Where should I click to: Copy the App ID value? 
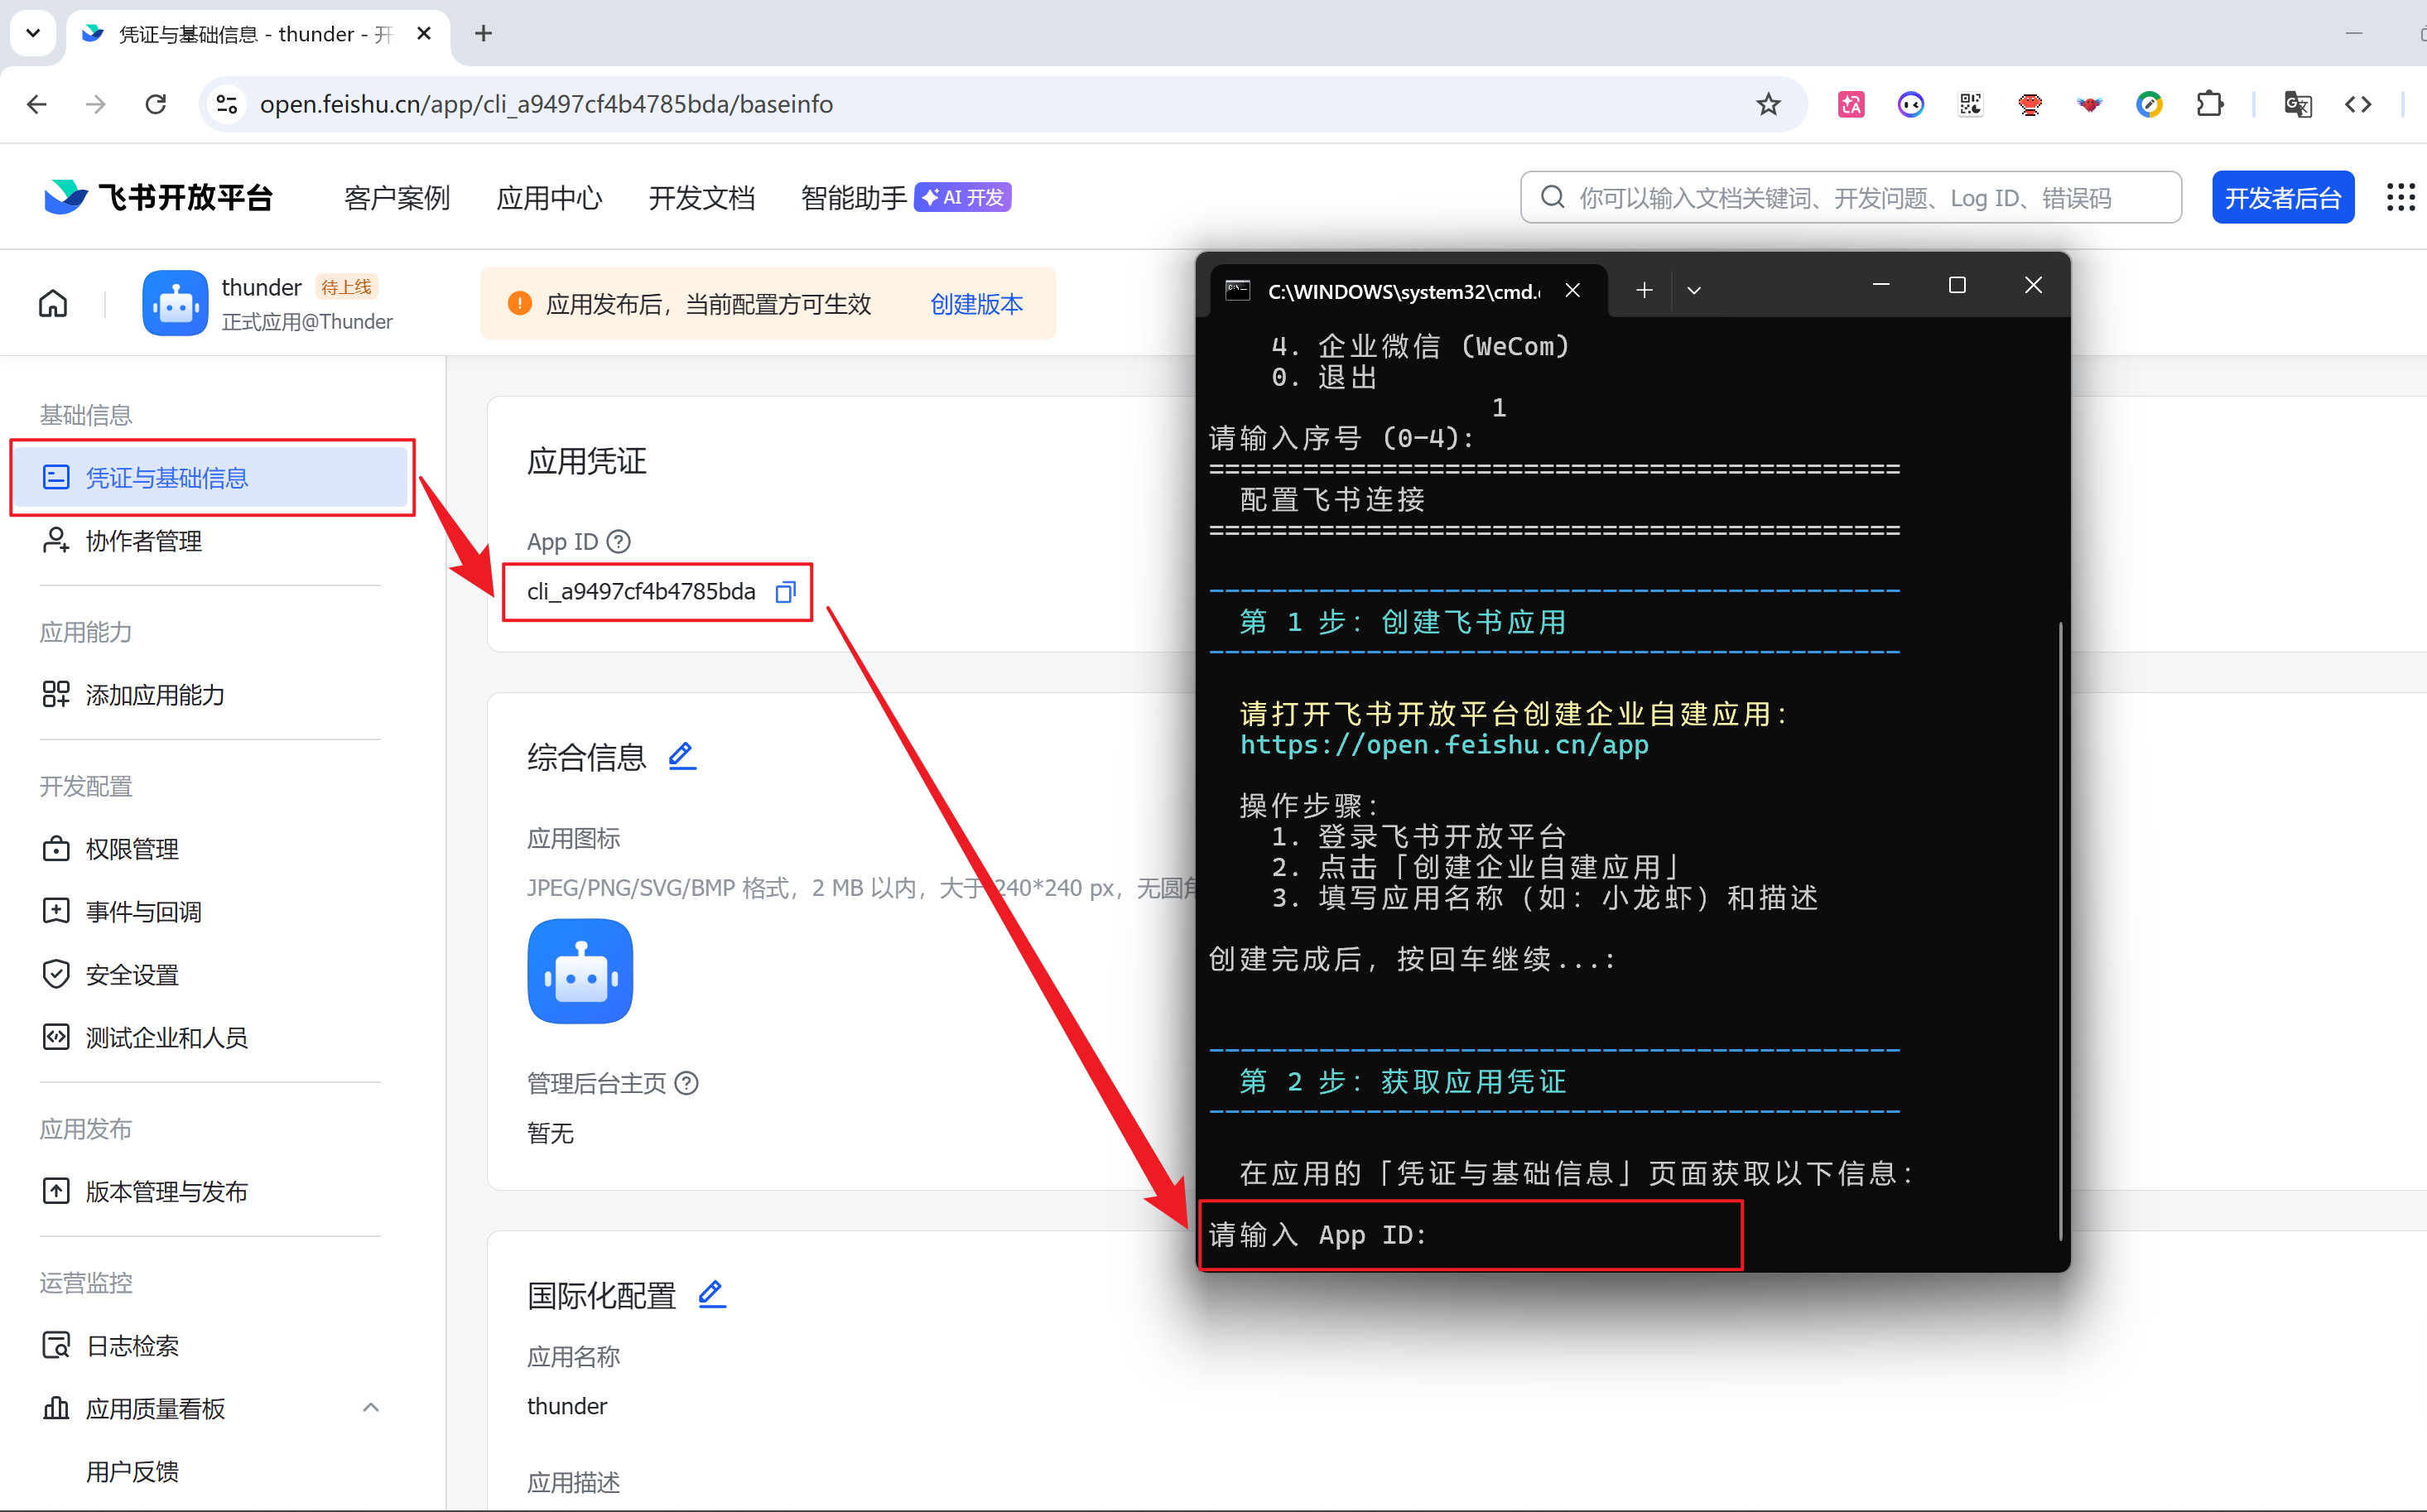pyautogui.click(x=785, y=592)
